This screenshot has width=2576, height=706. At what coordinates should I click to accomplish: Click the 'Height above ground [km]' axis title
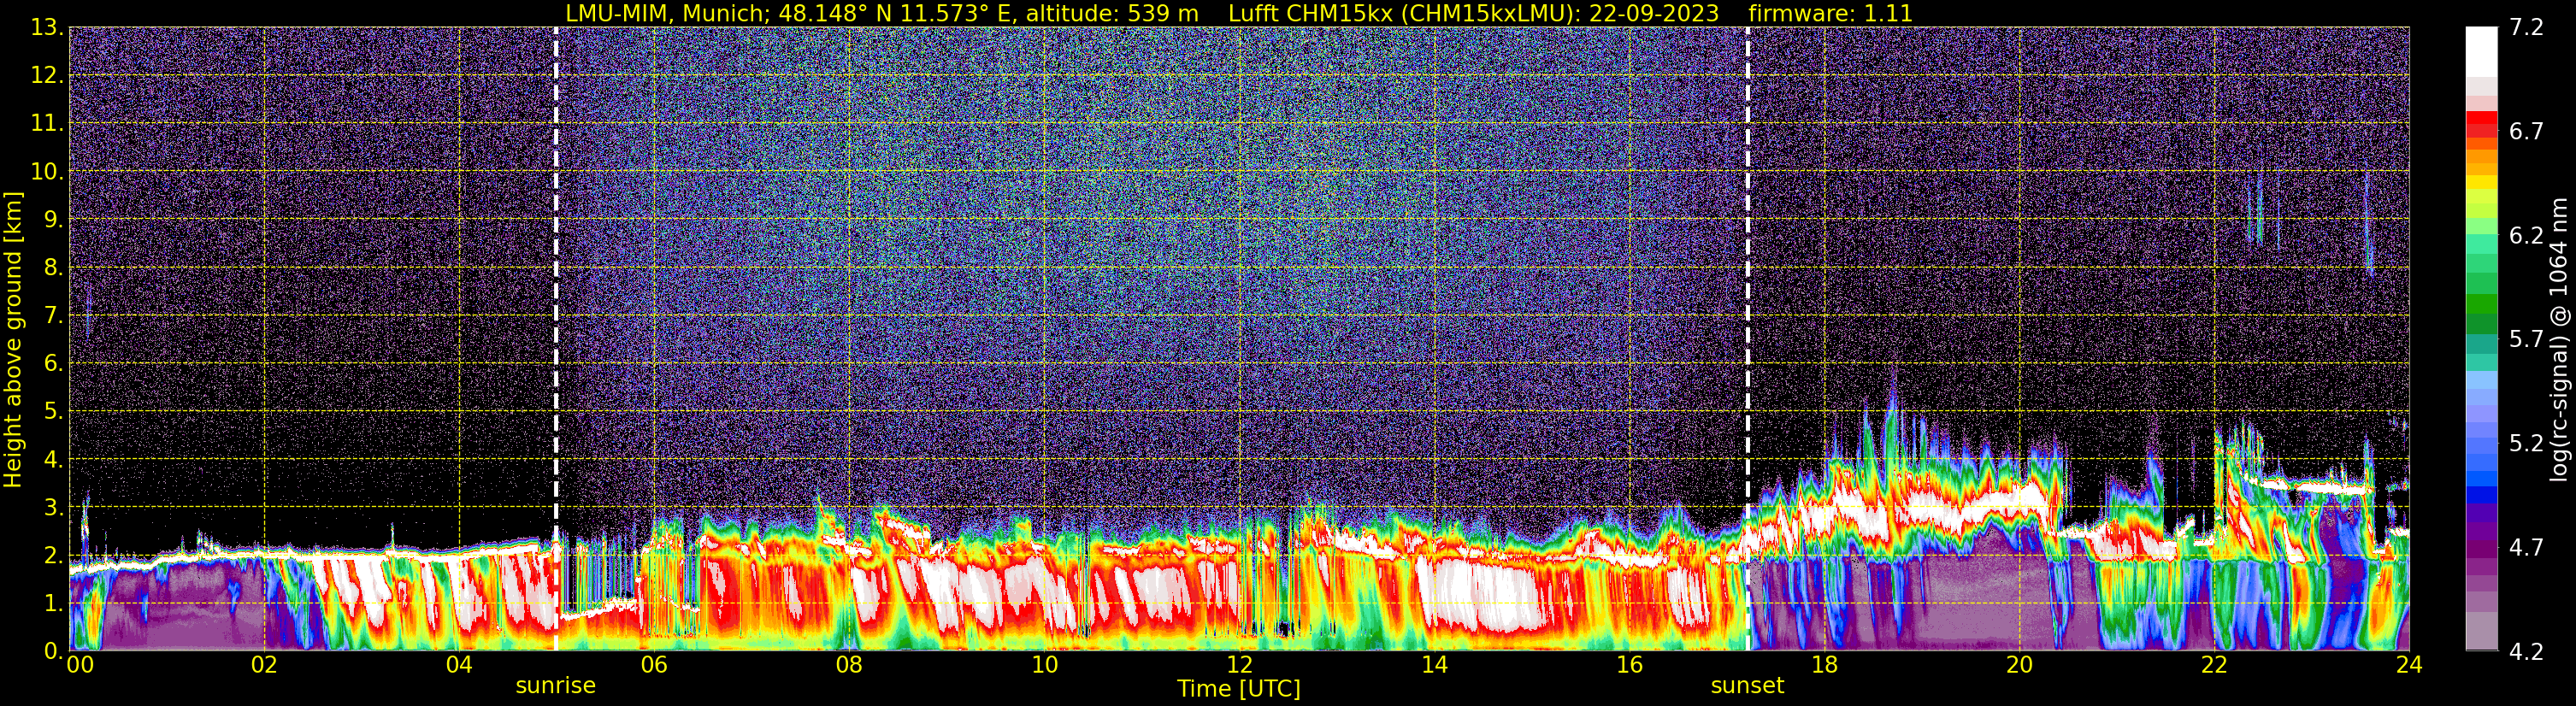pos(13,339)
